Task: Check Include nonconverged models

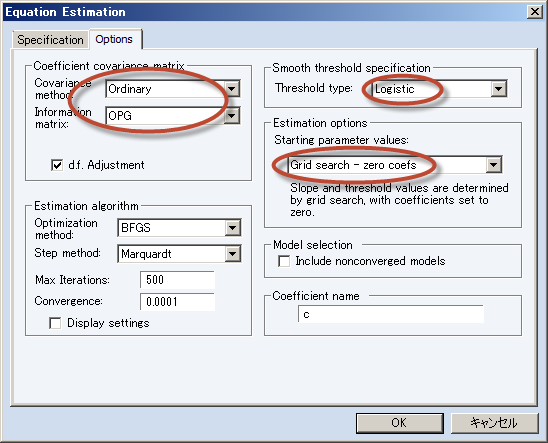Action: 284,261
